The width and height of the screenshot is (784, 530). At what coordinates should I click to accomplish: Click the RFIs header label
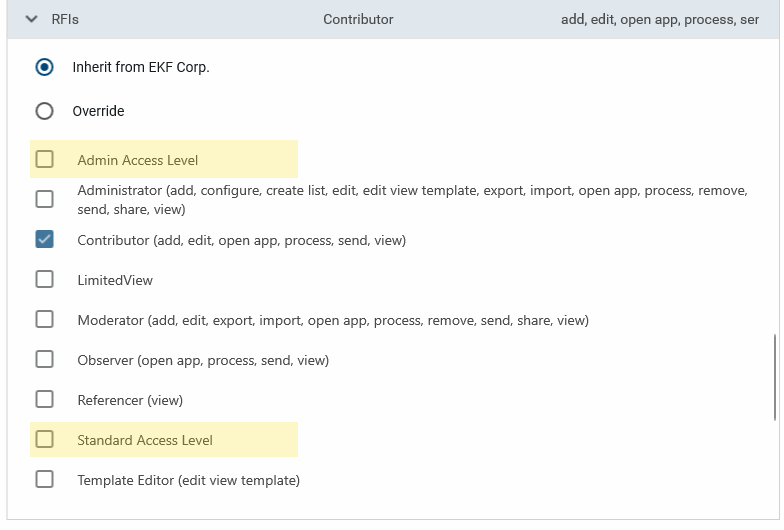[65, 19]
